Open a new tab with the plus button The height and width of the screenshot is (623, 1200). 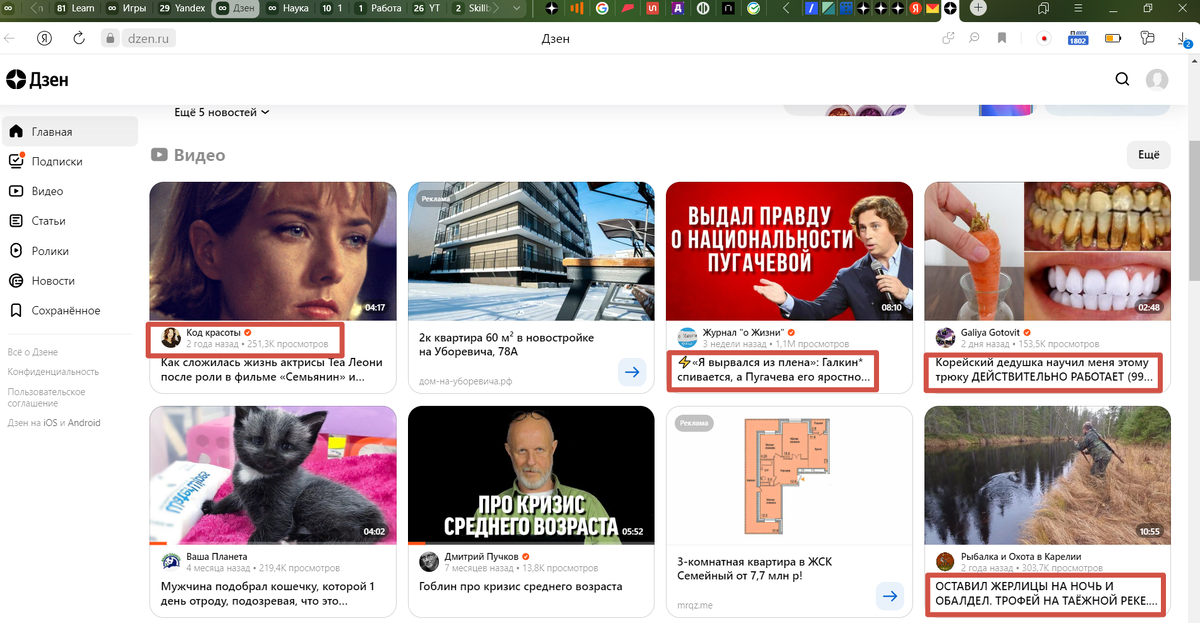point(977,8)
